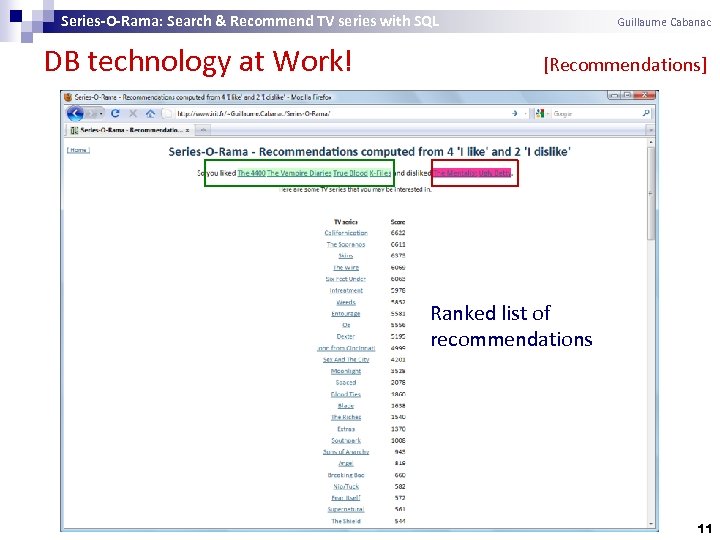The height and width of the screenshot is (540, 720).
Task: Click the Score column header
Action: [x=398, y=222]
